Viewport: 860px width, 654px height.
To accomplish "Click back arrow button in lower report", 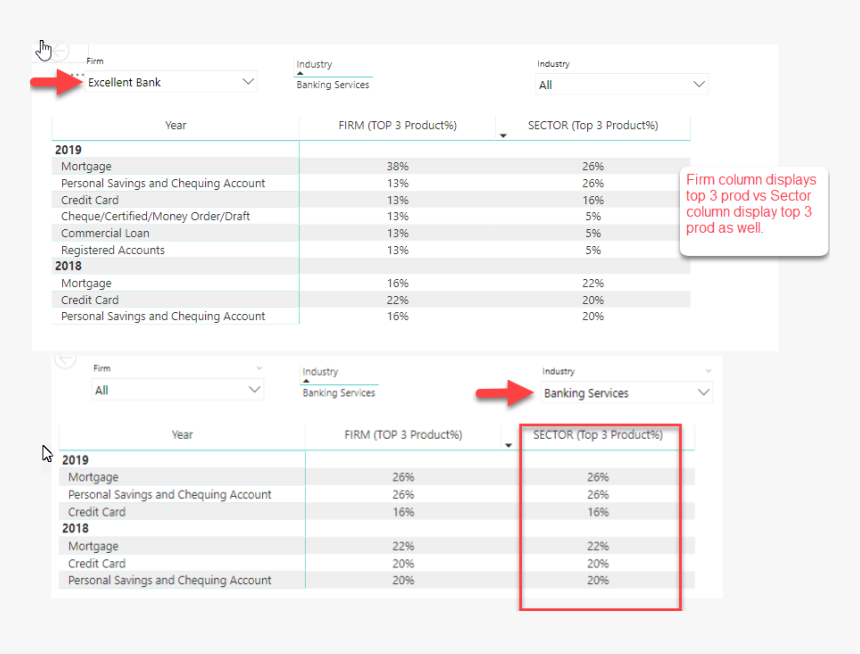I will (x=65, y=360).
